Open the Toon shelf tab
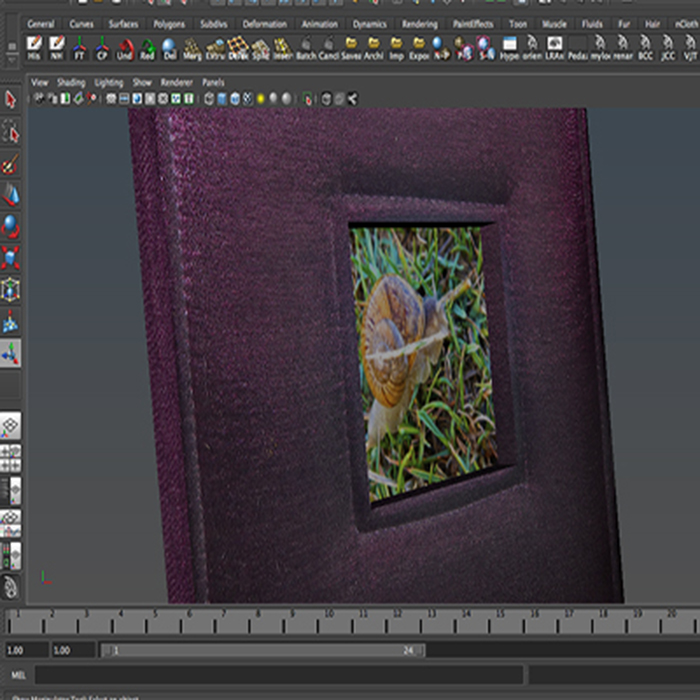The width and height of the screenshot is (700, 700). coord(518,24)
